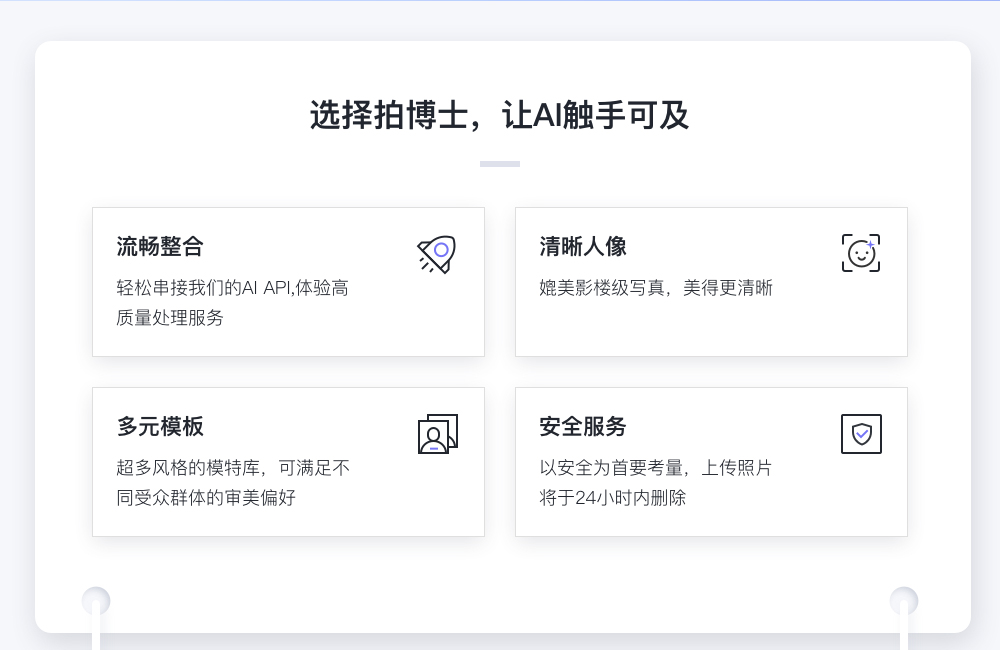Click the 超多风格的模特库 description text
Image resolution: width=1000 pixels, height=650 pixels.
233,468
